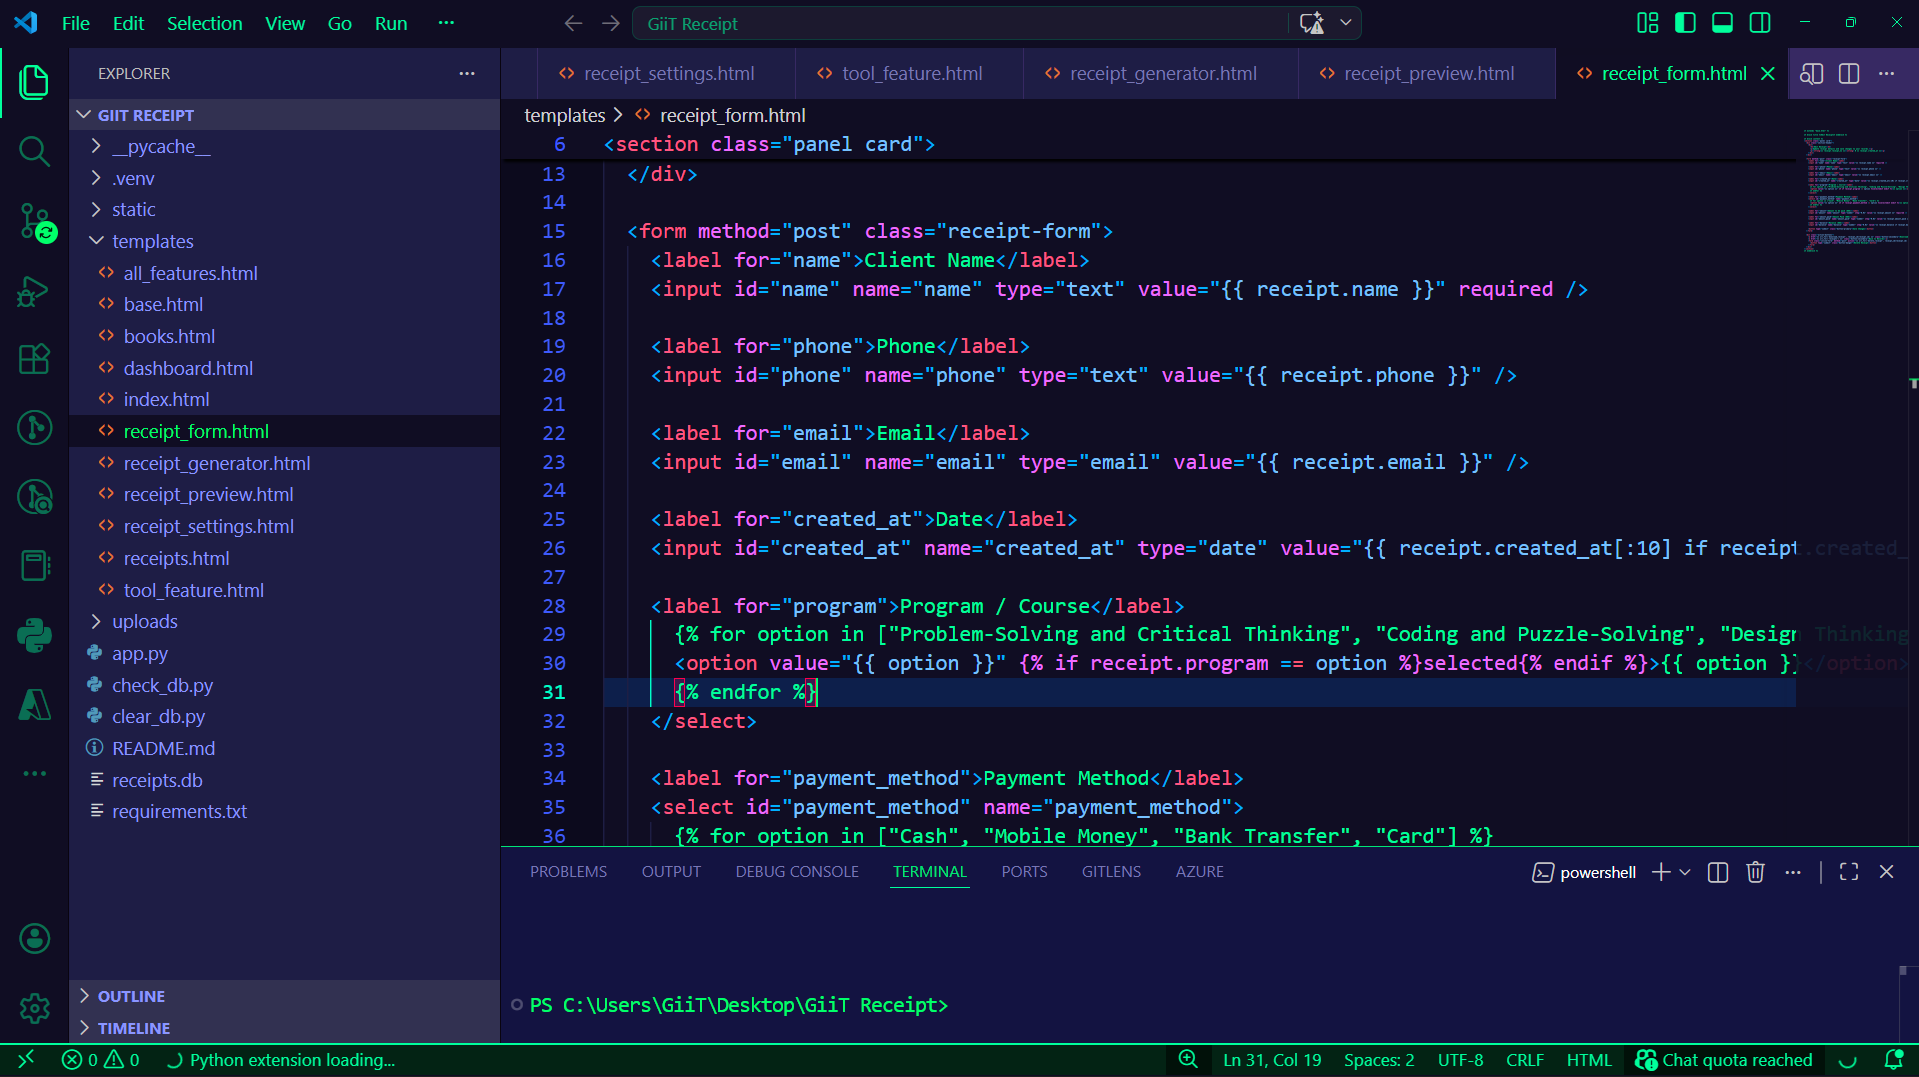Viewport: 1919px width, 1077px height.
Task: Toggle the primary side bar layout
Action: [x=1685, y=23]
